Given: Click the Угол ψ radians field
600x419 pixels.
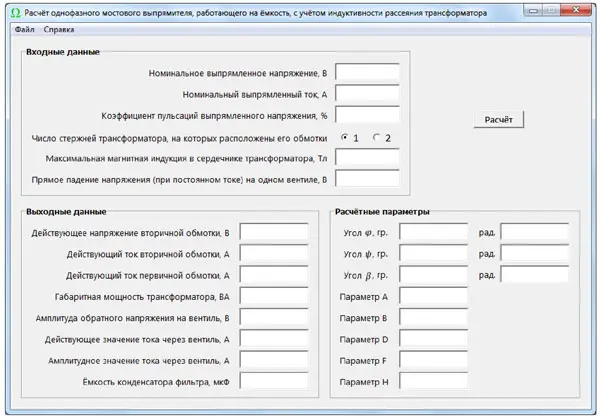Looking at the screenshot, I should (534, 254).
